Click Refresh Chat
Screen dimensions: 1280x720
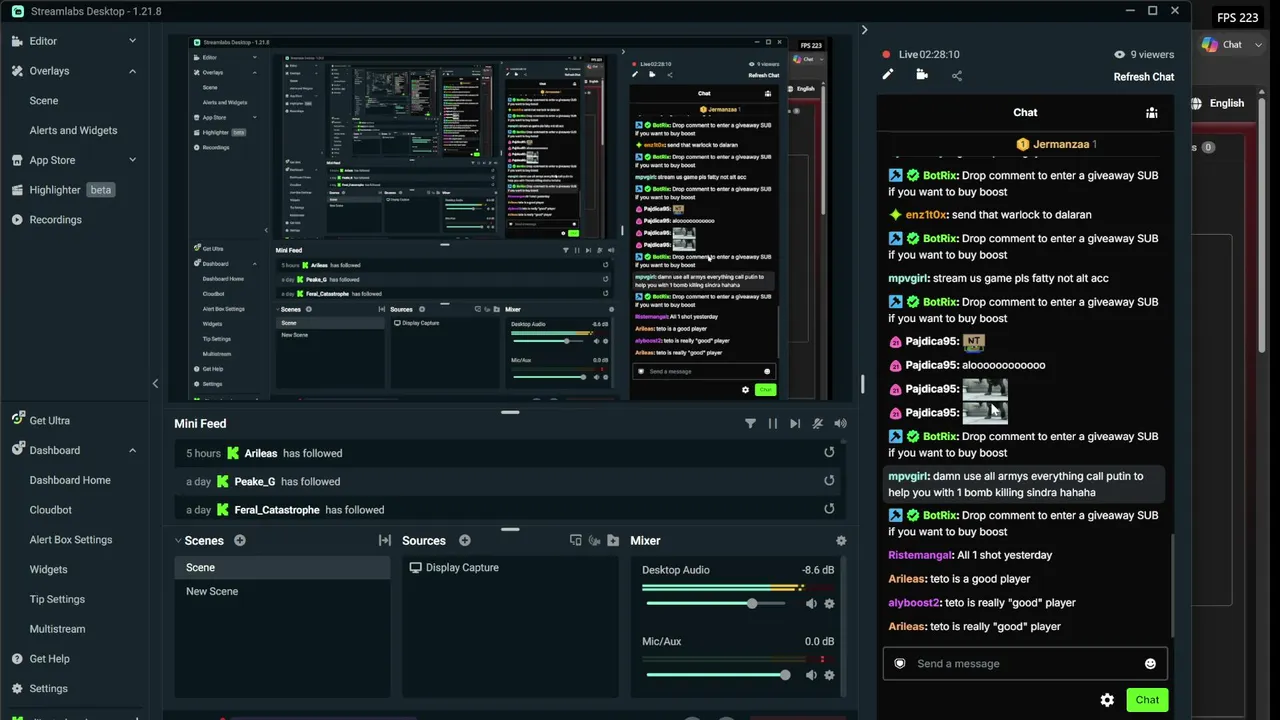coord(1144,77)
